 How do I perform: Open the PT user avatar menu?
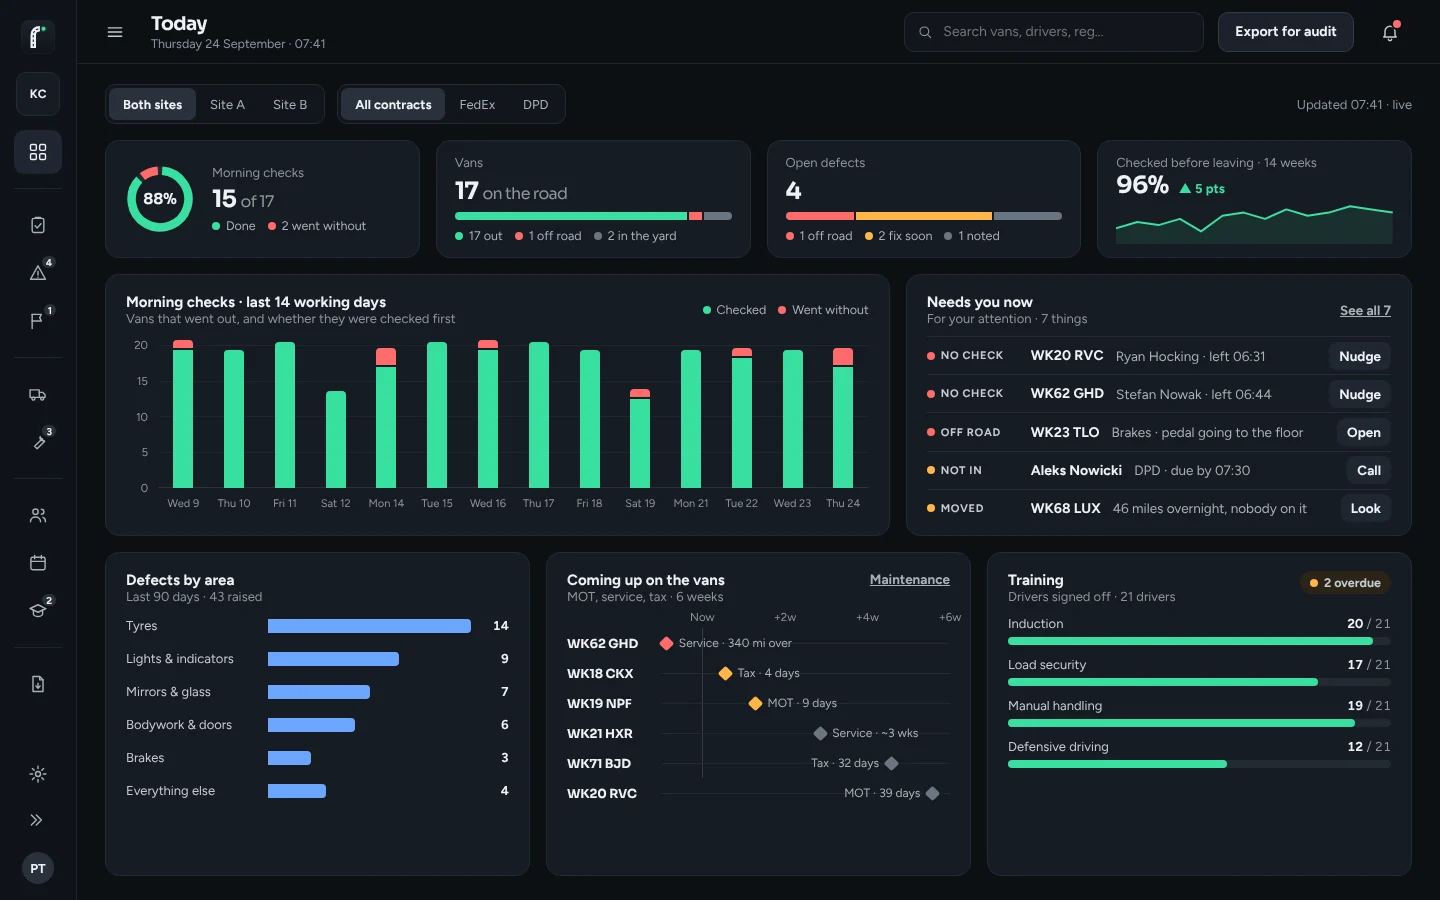(x=38, y=868)
